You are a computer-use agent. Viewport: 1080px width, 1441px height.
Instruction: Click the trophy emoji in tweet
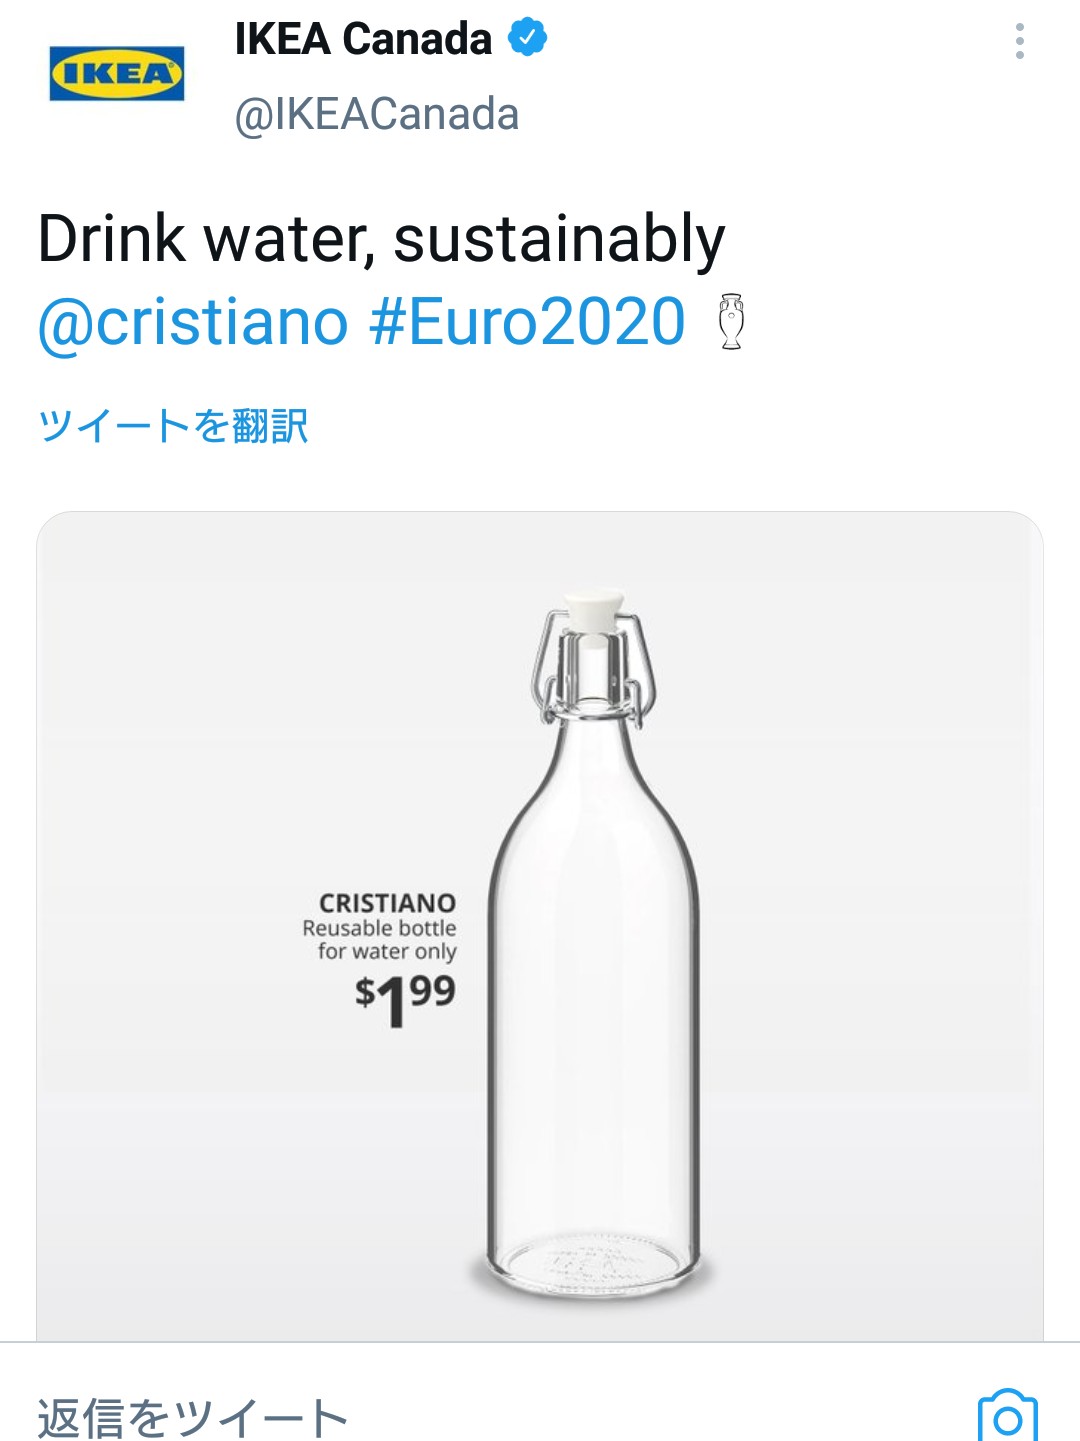coord(732,322)
